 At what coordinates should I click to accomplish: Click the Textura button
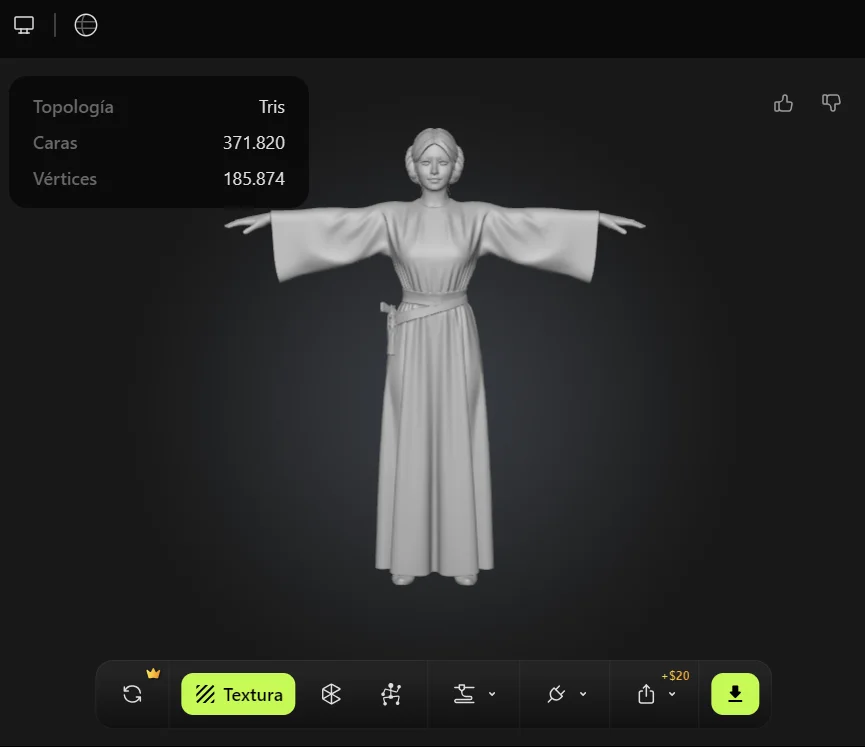click(238, 694)
